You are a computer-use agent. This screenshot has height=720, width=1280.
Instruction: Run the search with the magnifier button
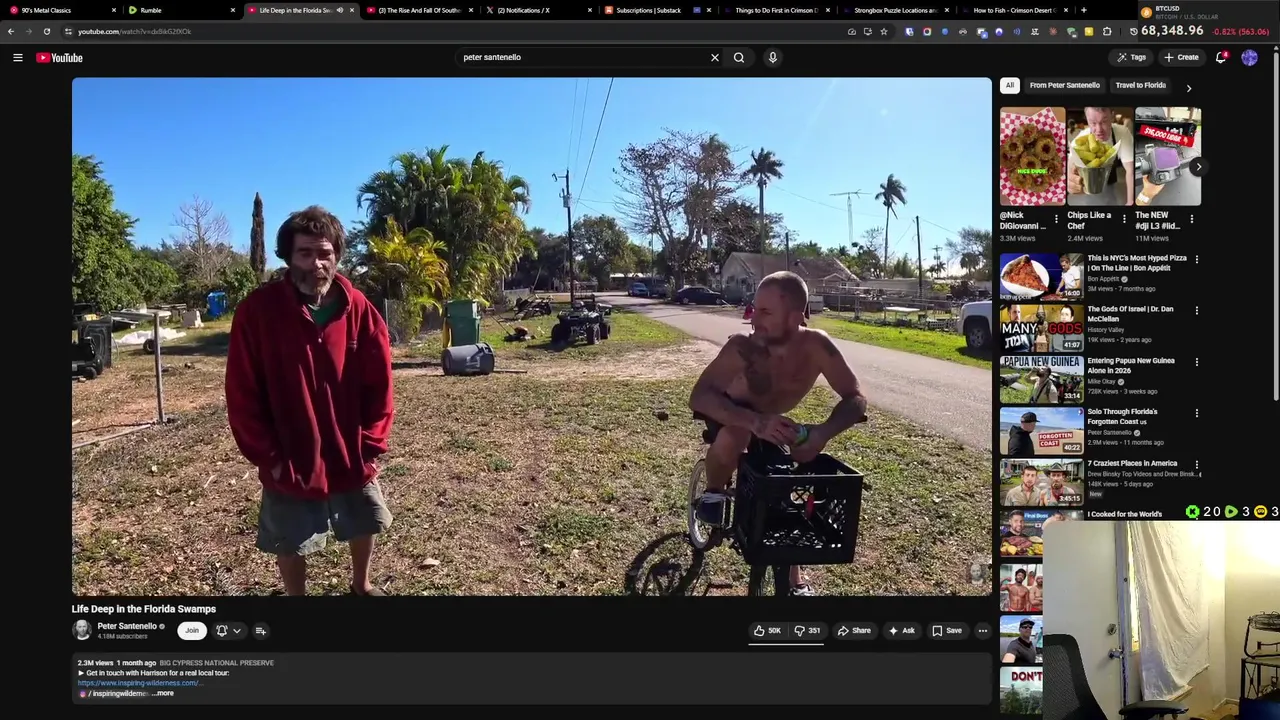[x=739, y=58]
